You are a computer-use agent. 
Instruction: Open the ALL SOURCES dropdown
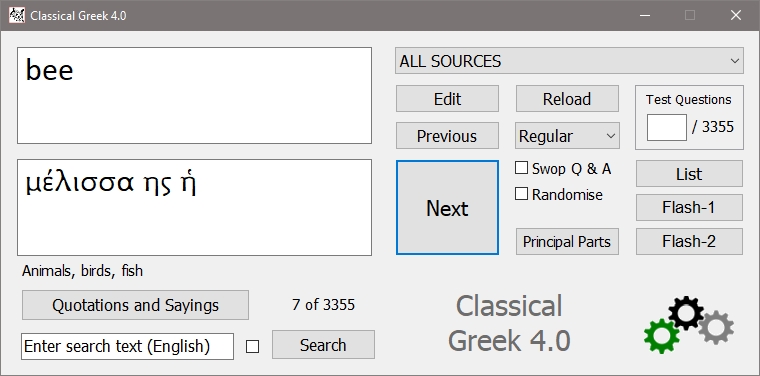(x=569, y=61)
